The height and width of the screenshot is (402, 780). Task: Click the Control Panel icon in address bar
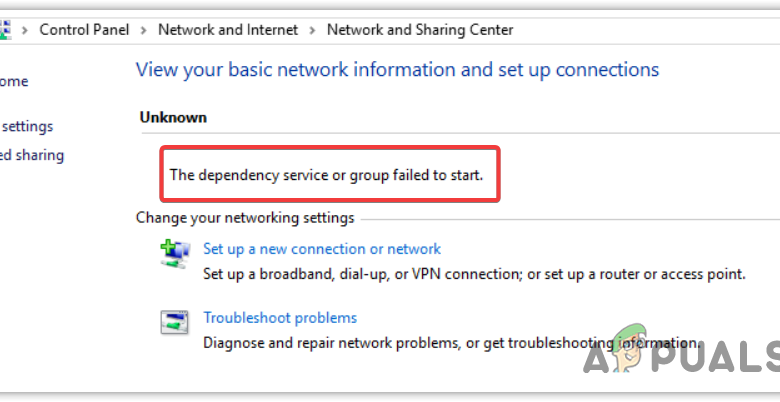coord(5,30)
